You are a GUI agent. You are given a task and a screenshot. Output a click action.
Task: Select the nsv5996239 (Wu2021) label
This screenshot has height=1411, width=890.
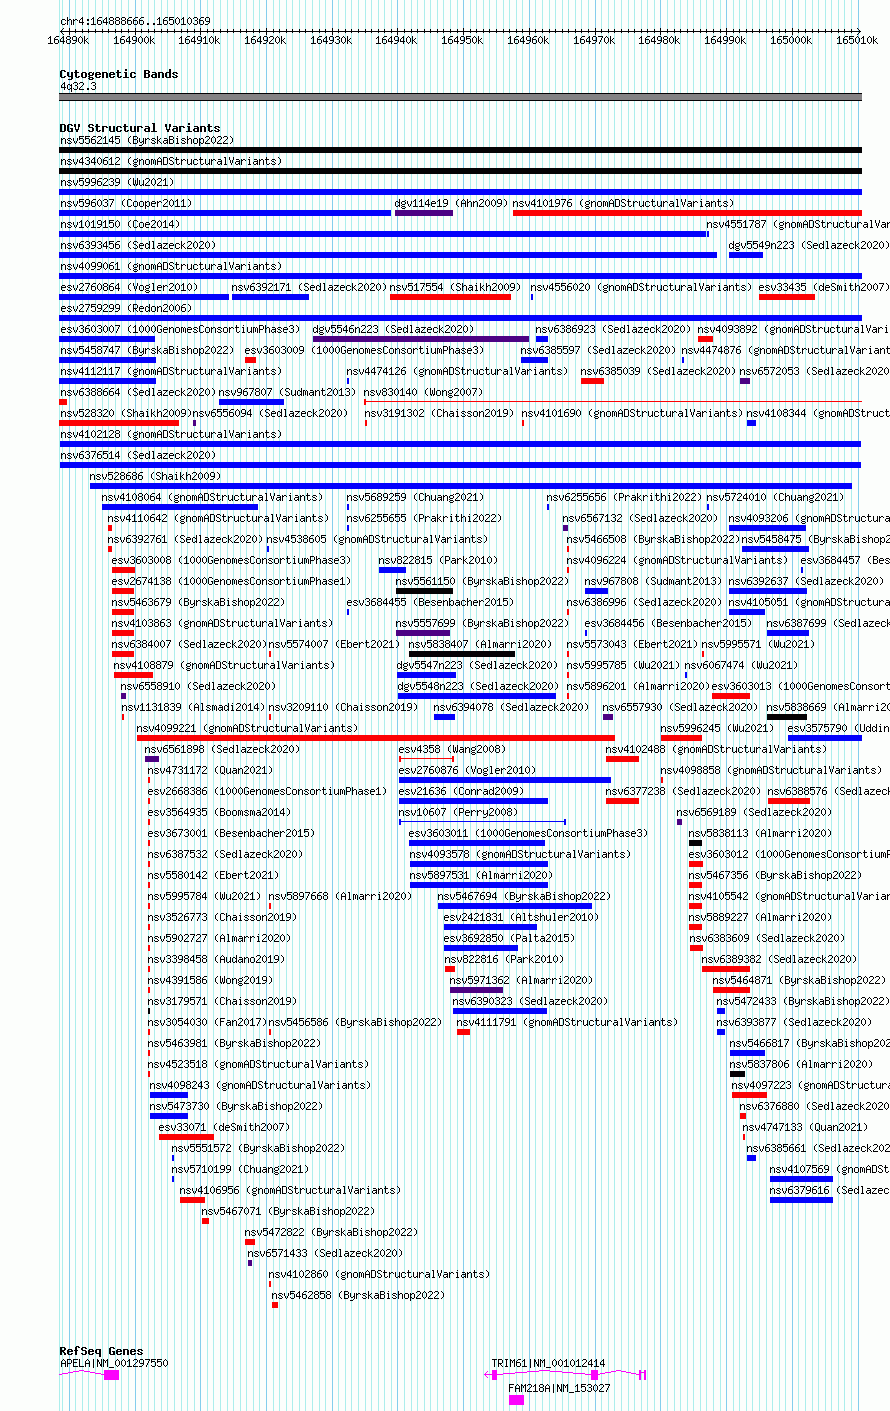click(117, 182)
